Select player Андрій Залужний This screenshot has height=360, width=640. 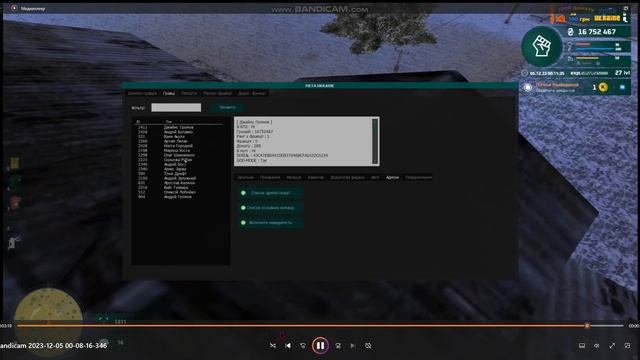tap(178, 178)
